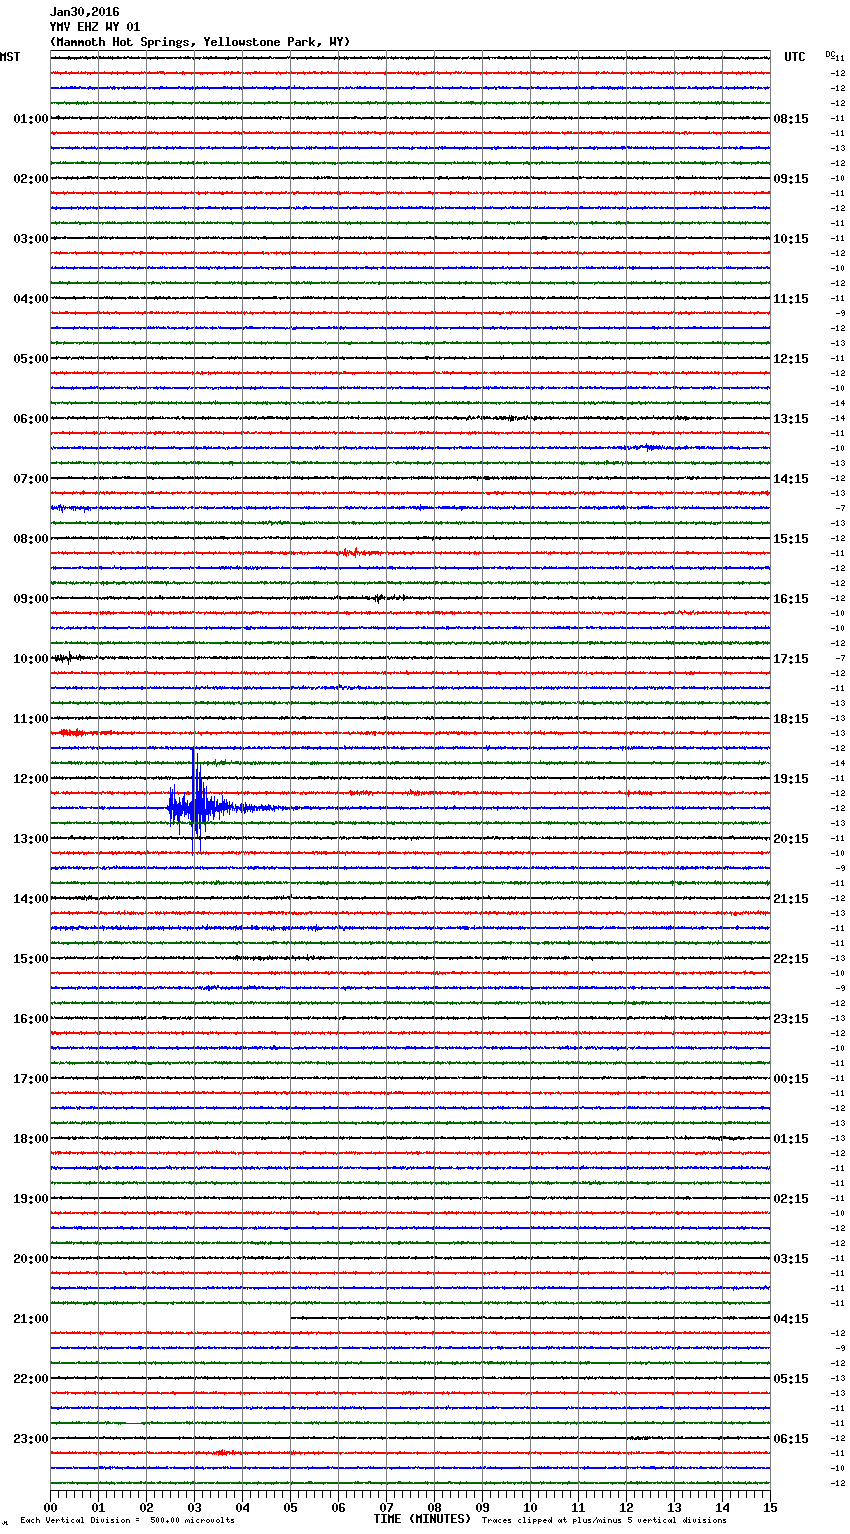Select the 10 minute axis tick label
This screenshot has height=1534, width=850.
[530, 1508]
